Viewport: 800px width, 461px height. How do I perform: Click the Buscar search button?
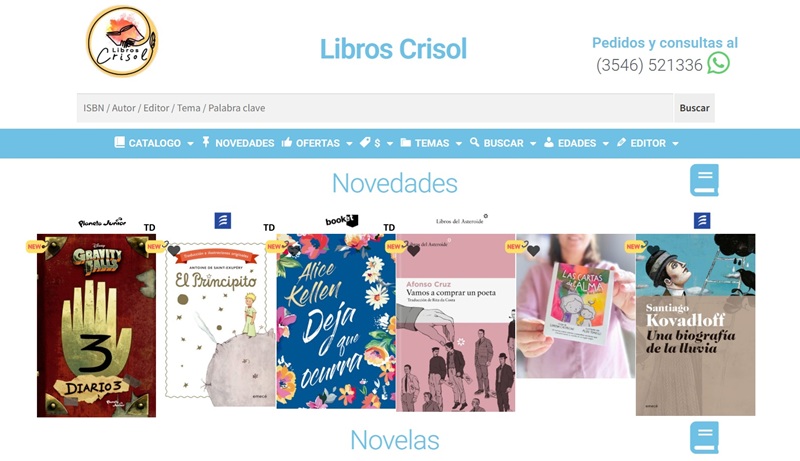[x=694, y=108]
